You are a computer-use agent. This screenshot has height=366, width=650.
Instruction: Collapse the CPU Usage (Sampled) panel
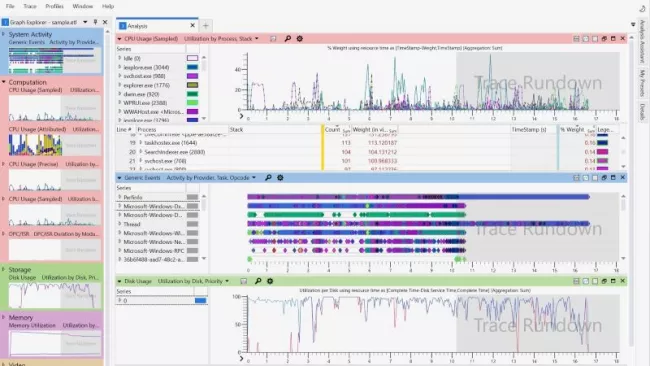(119, 39)
